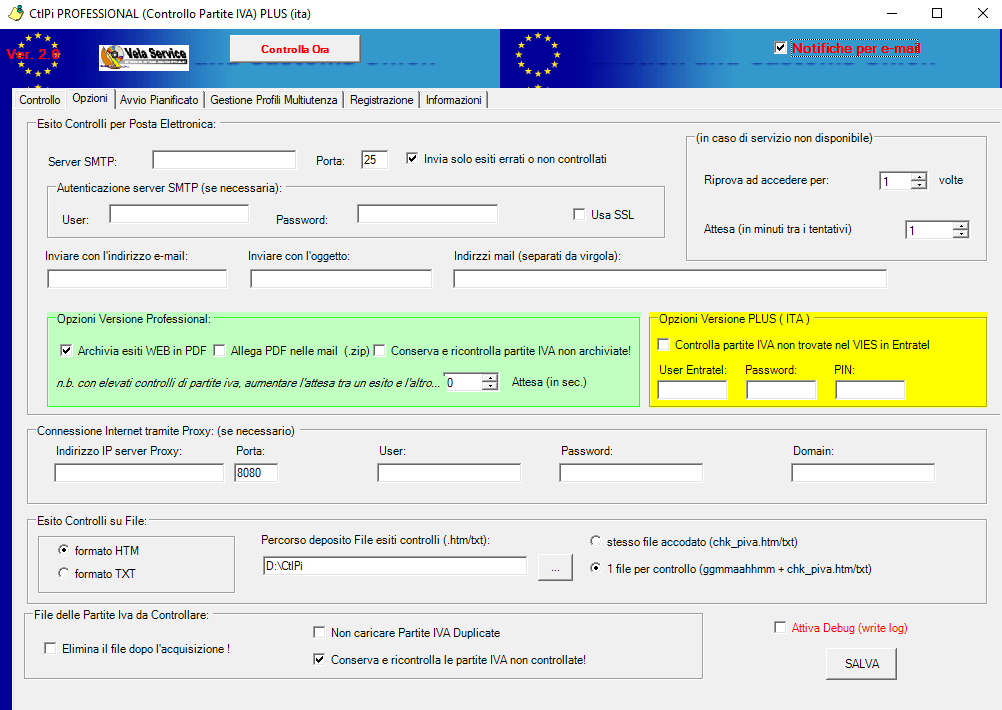Click the Proxy Domain field
Screen dimensions: 1002x710
pyautogui.click(x=863, y=473)
